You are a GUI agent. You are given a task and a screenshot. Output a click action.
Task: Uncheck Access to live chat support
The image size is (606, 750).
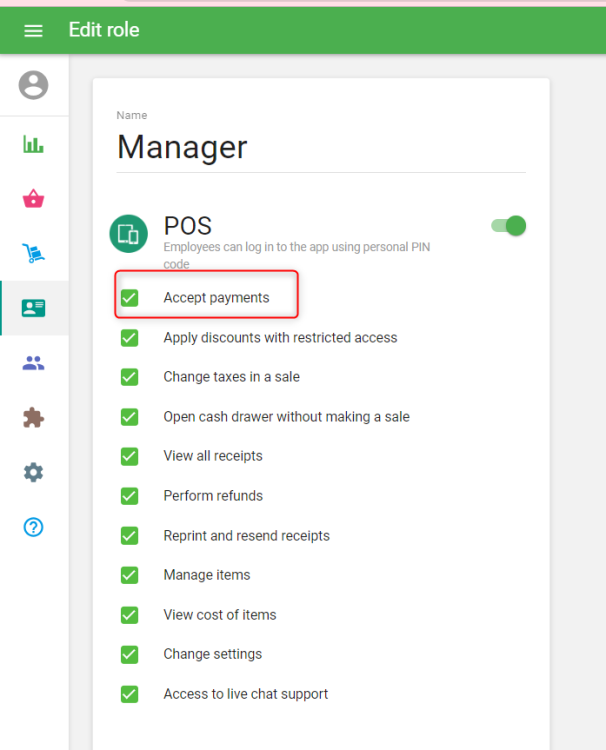pyautogui.click(x=130, y=694)
